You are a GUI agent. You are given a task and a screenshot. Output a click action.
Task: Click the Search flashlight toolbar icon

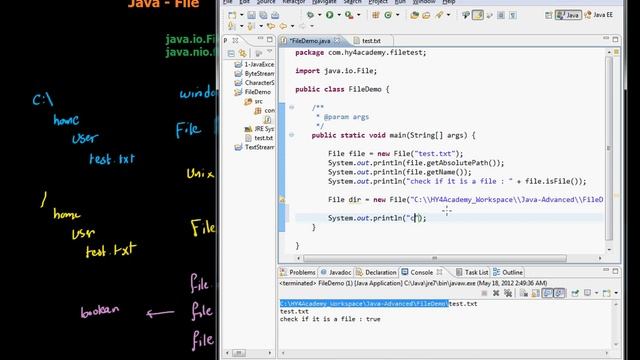click(439, 15)
